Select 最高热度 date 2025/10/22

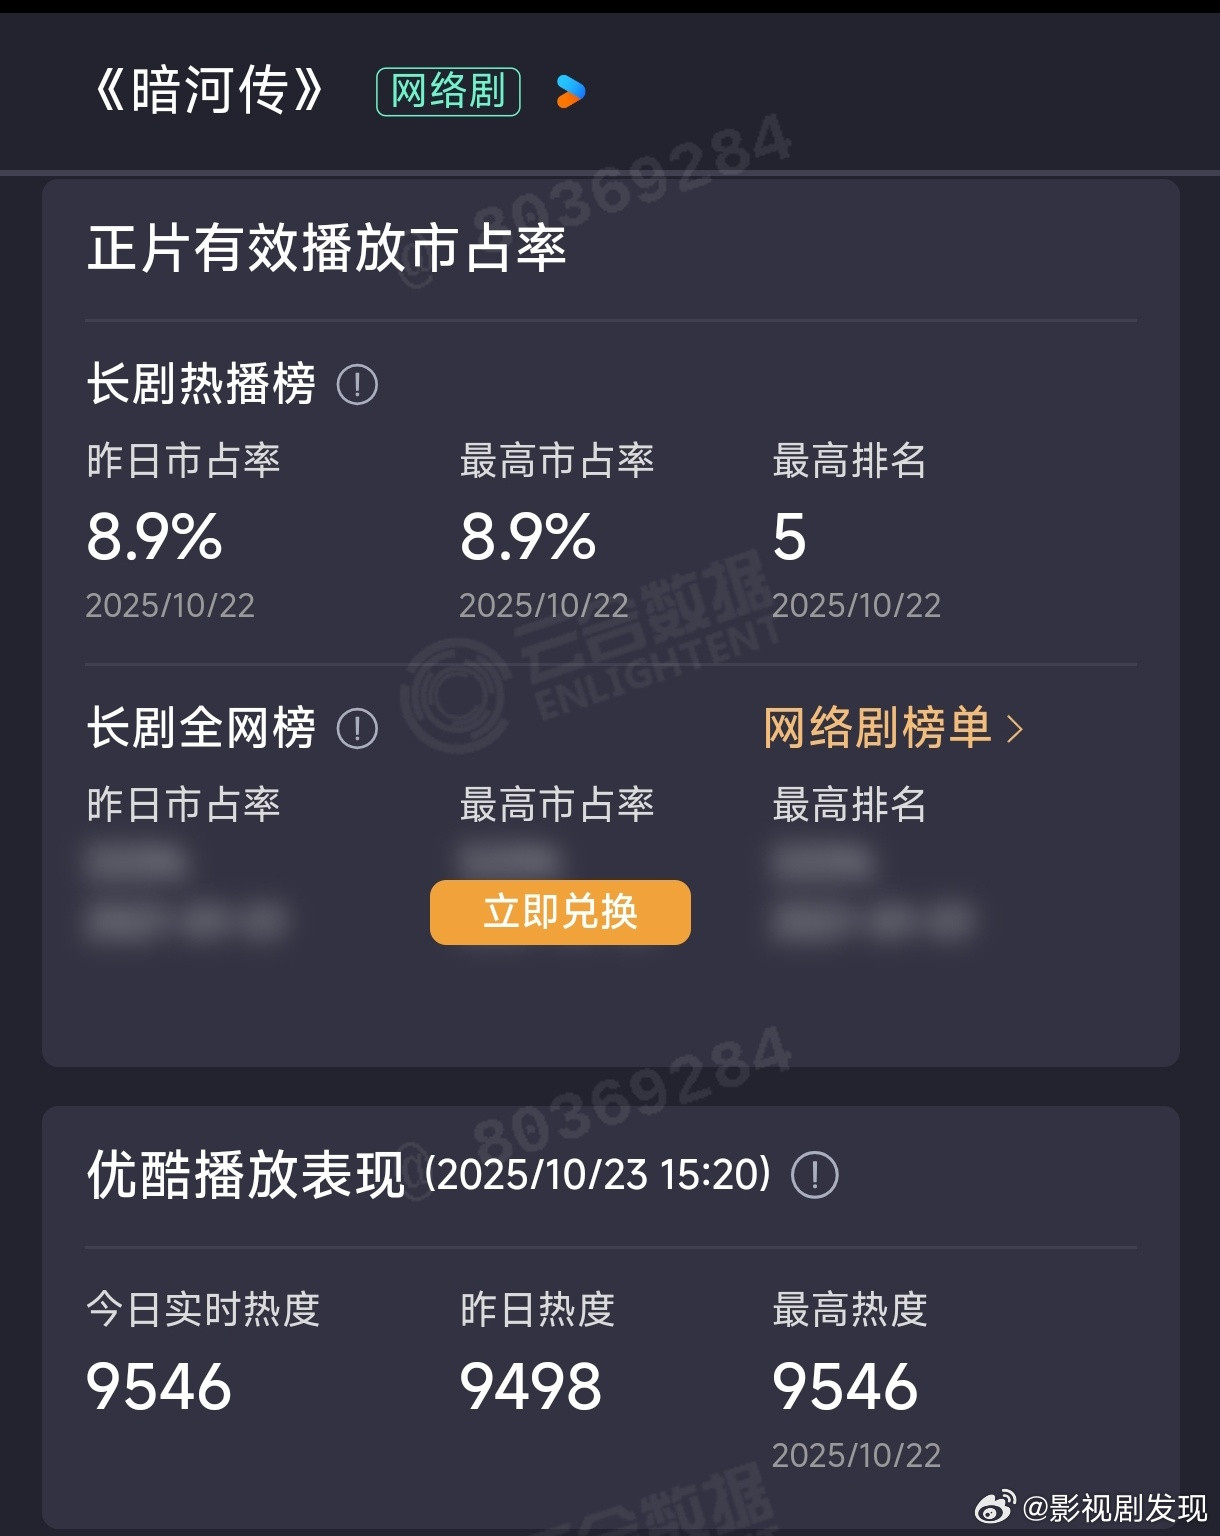tap(856, 1455)
